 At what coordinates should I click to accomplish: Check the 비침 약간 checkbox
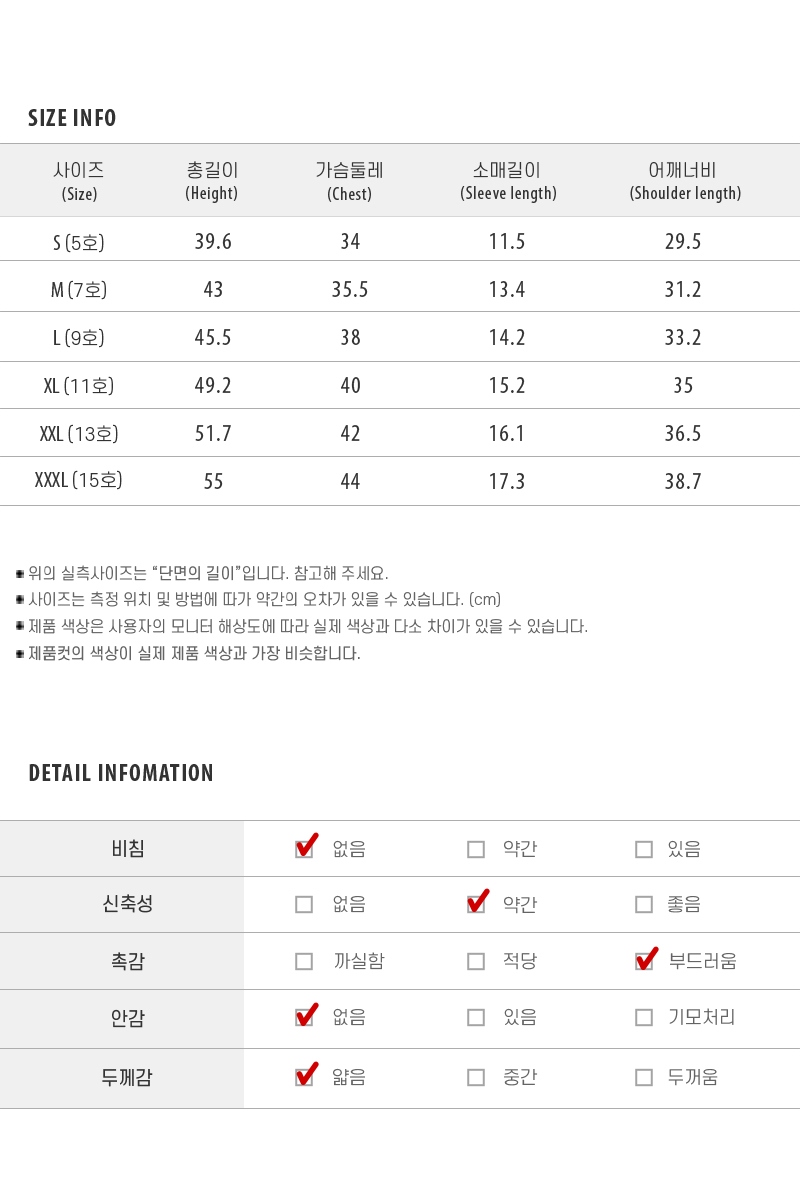click(x=476, y=849)
